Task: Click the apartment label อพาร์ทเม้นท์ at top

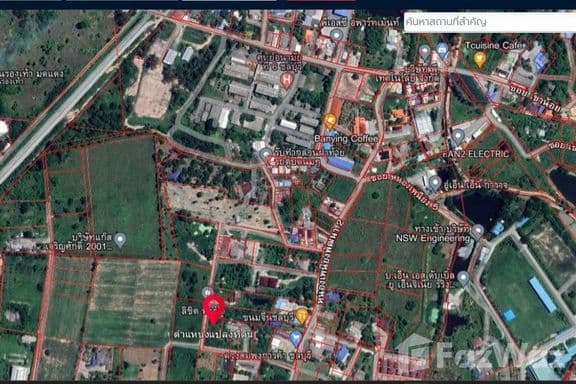Action: 360,23
